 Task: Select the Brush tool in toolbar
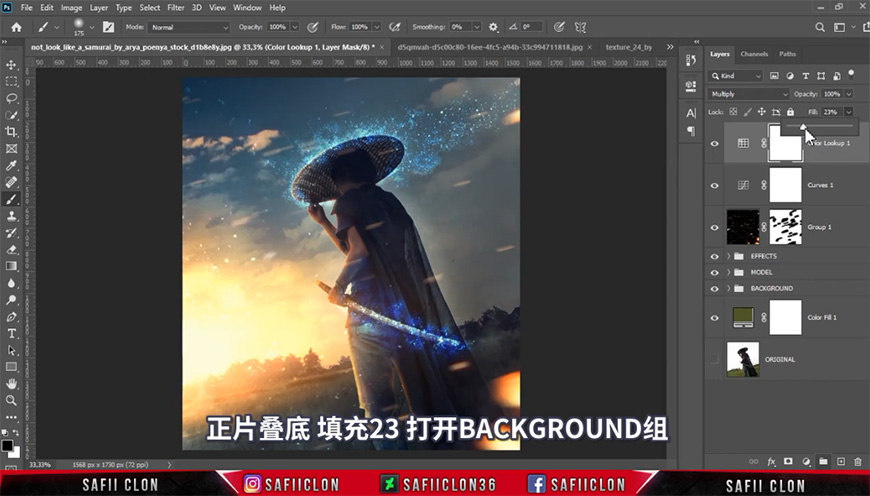(x=11, y=199)
